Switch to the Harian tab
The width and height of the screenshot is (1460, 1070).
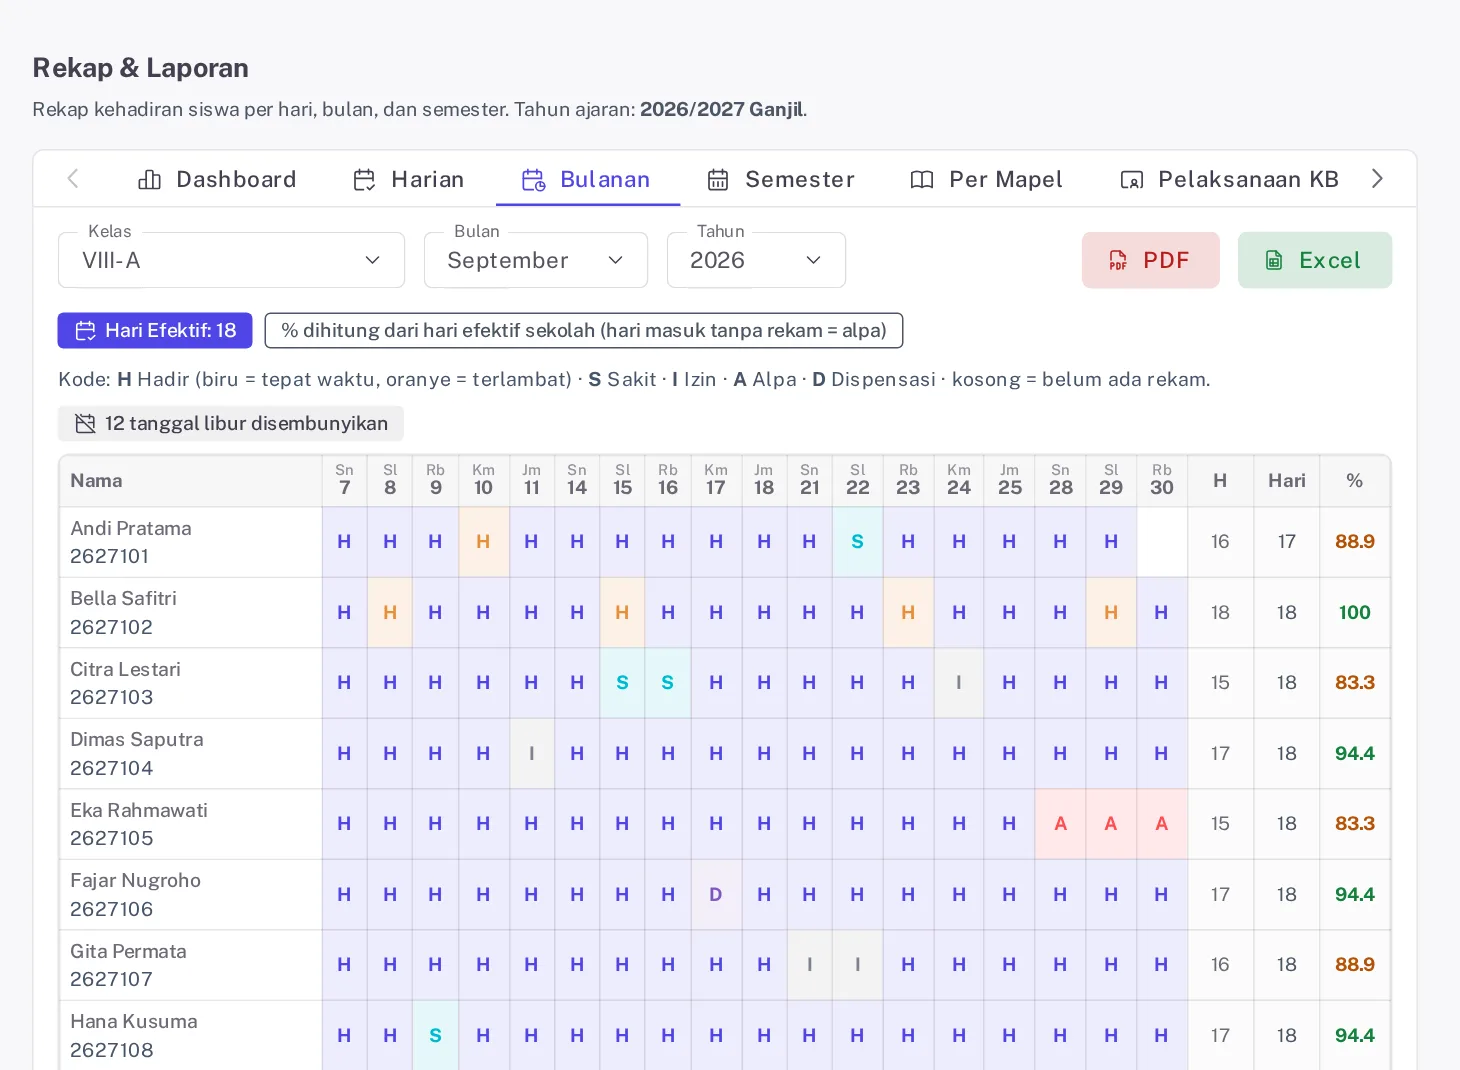point(408,179)
